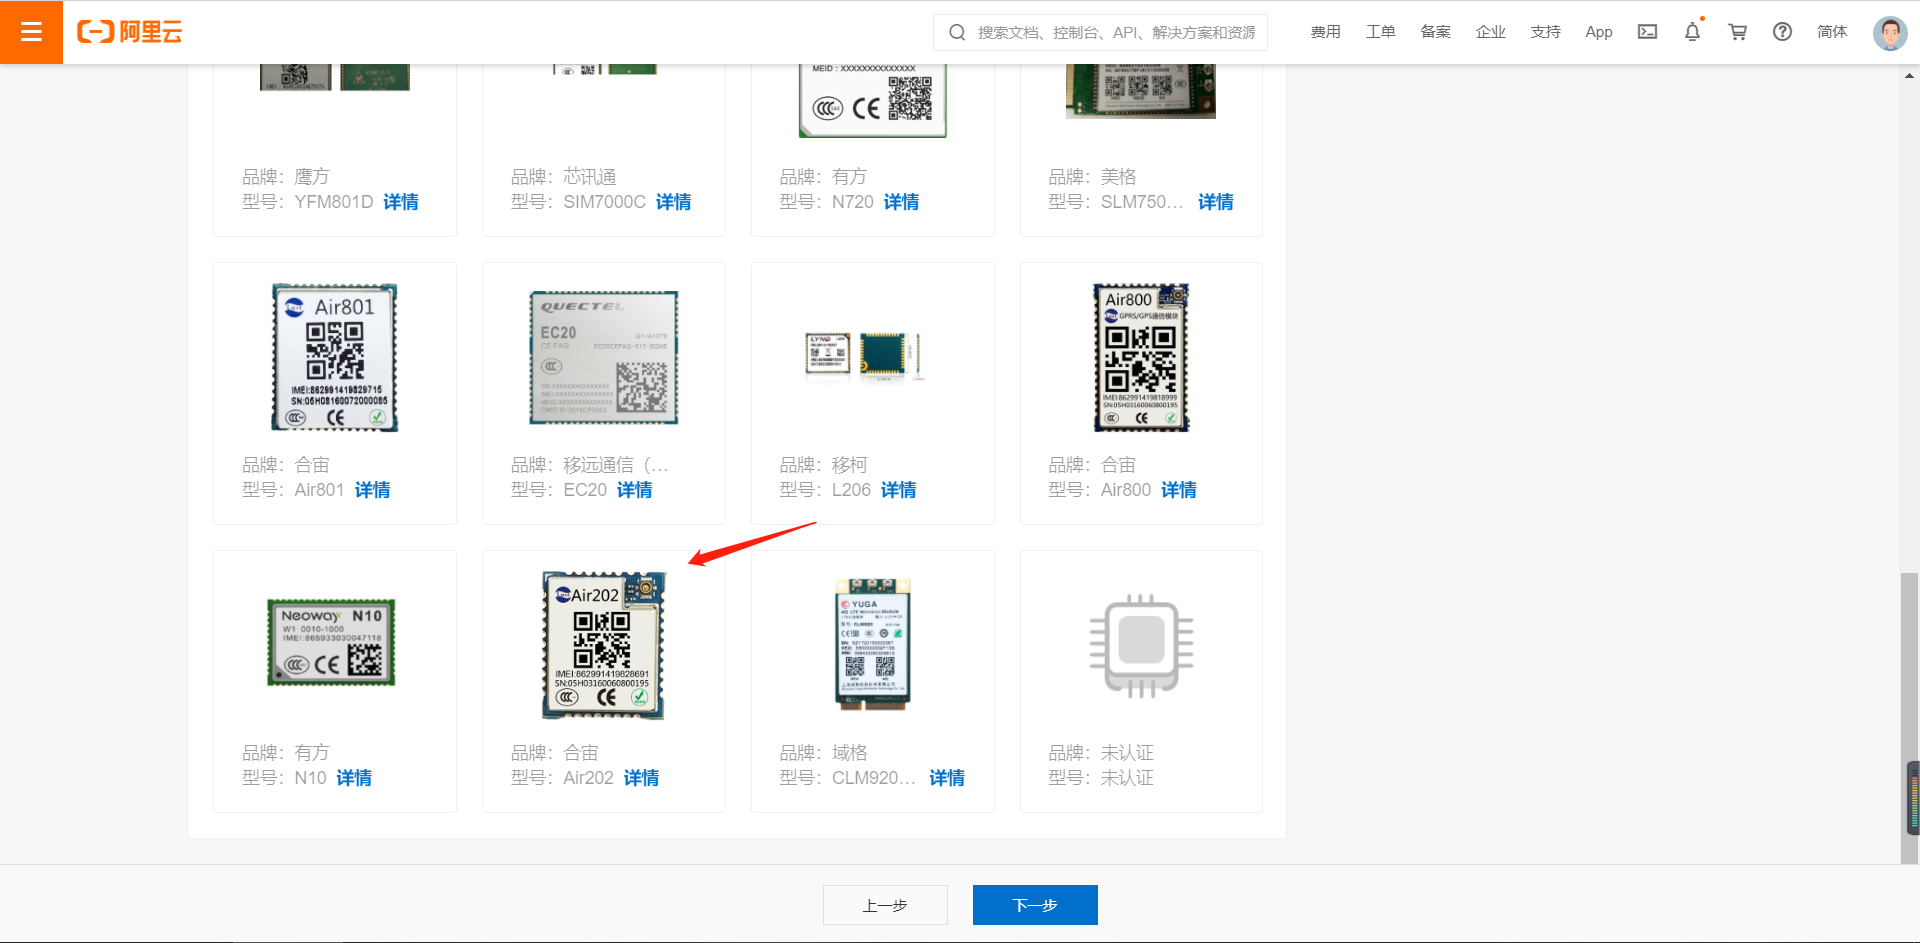Open 详情 for the N10 module
The image size is (1920, 943).
point(354,777)
